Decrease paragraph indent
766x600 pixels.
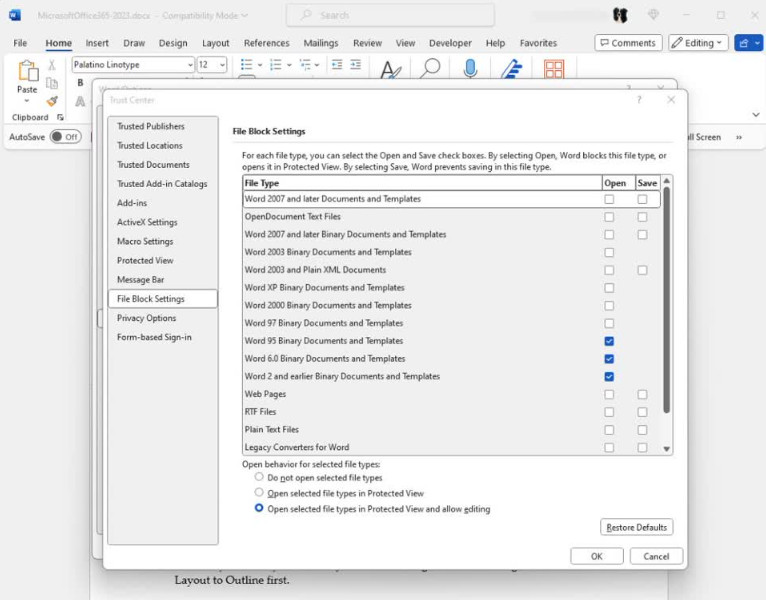click(x=337, y=64)
